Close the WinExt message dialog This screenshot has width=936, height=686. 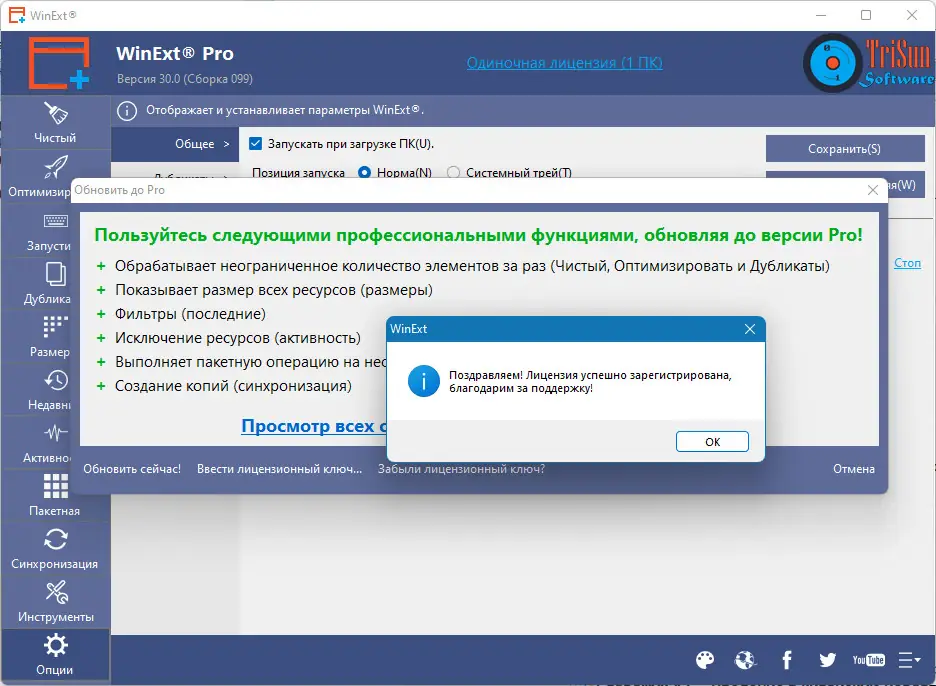pyautogui.click(x=750, y=329)
